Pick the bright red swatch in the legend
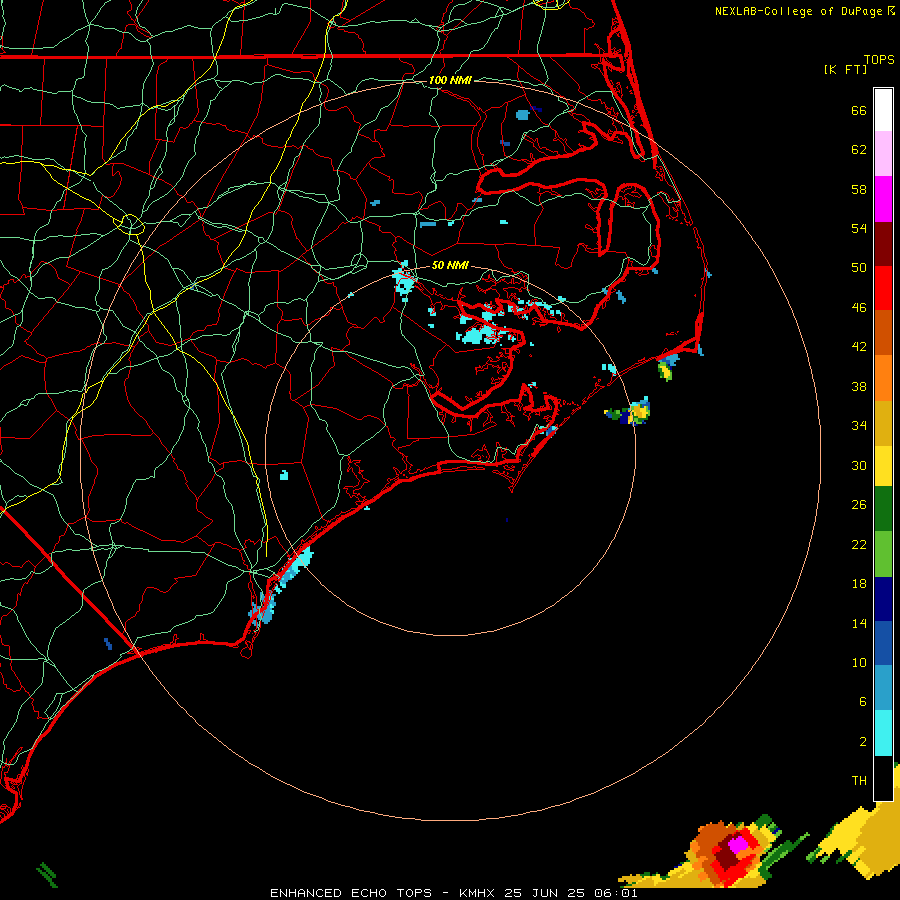 pyautogui.click(x=883, y=288)
